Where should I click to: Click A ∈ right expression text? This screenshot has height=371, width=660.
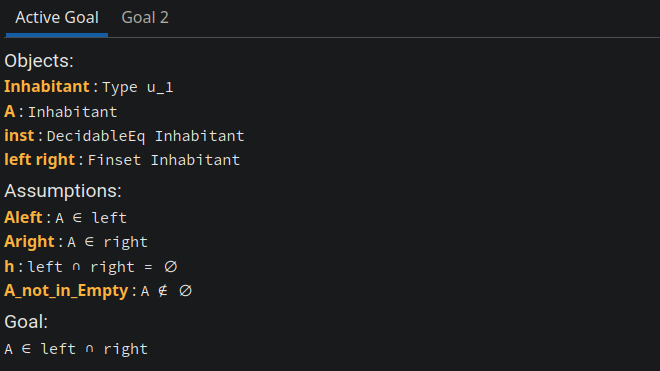click(x=107, y=242)
